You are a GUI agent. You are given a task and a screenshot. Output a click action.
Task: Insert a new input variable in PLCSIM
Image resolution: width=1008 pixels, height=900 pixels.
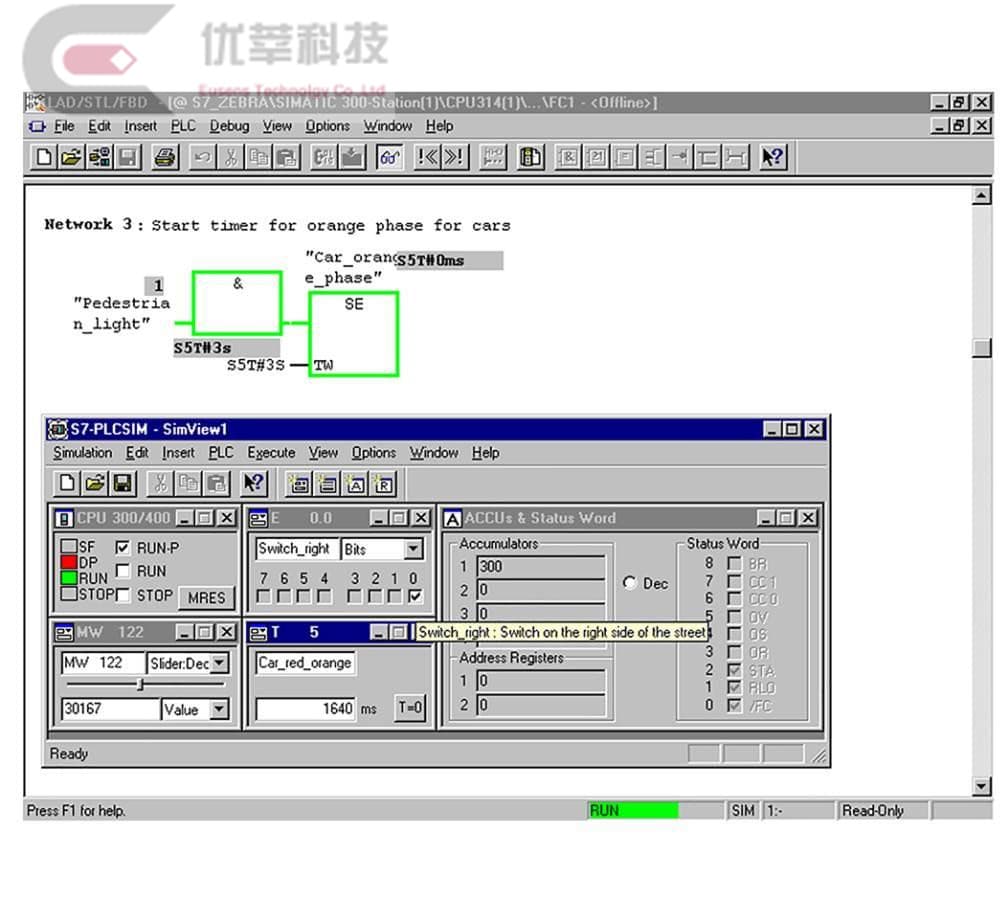(x=299, y=484)
